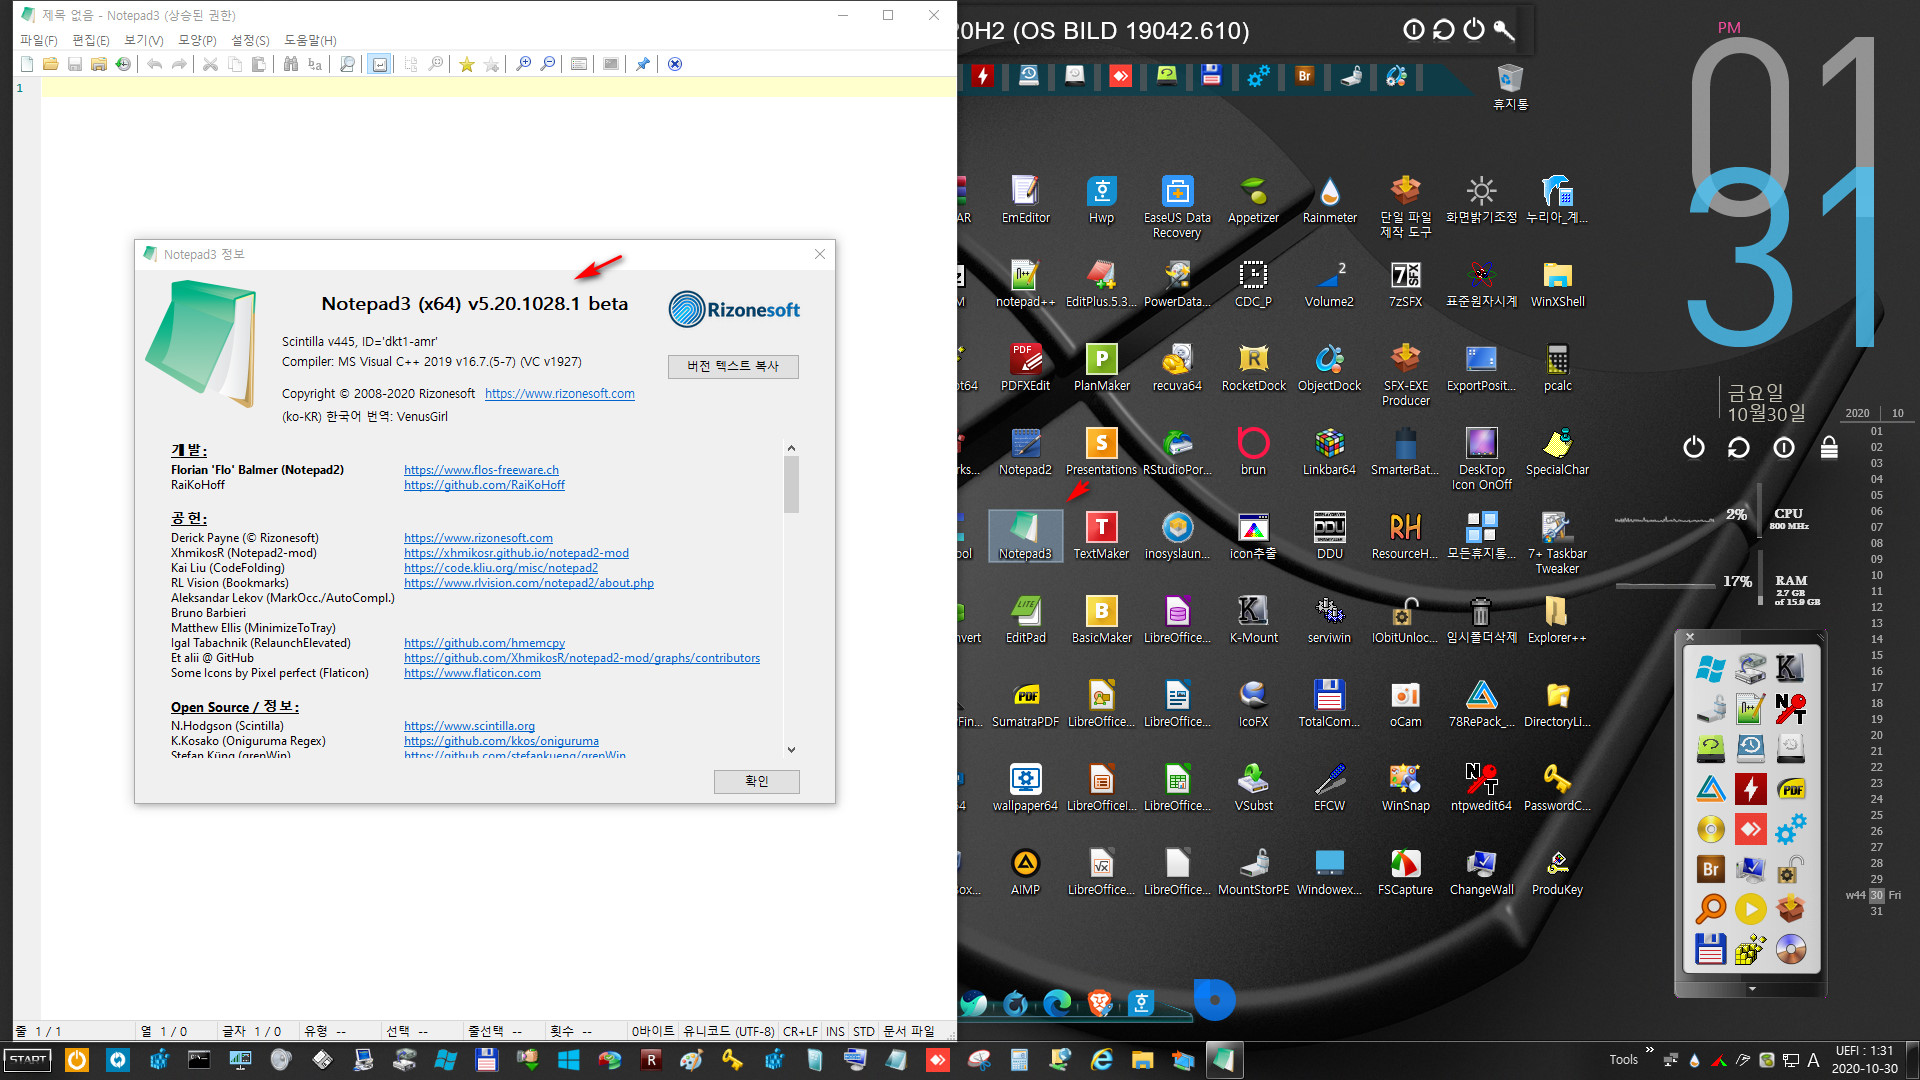Open the rizonesoft.com link next to Copyright
1920x1080 pixels.
pyautogui.click(x=560, y=394)
